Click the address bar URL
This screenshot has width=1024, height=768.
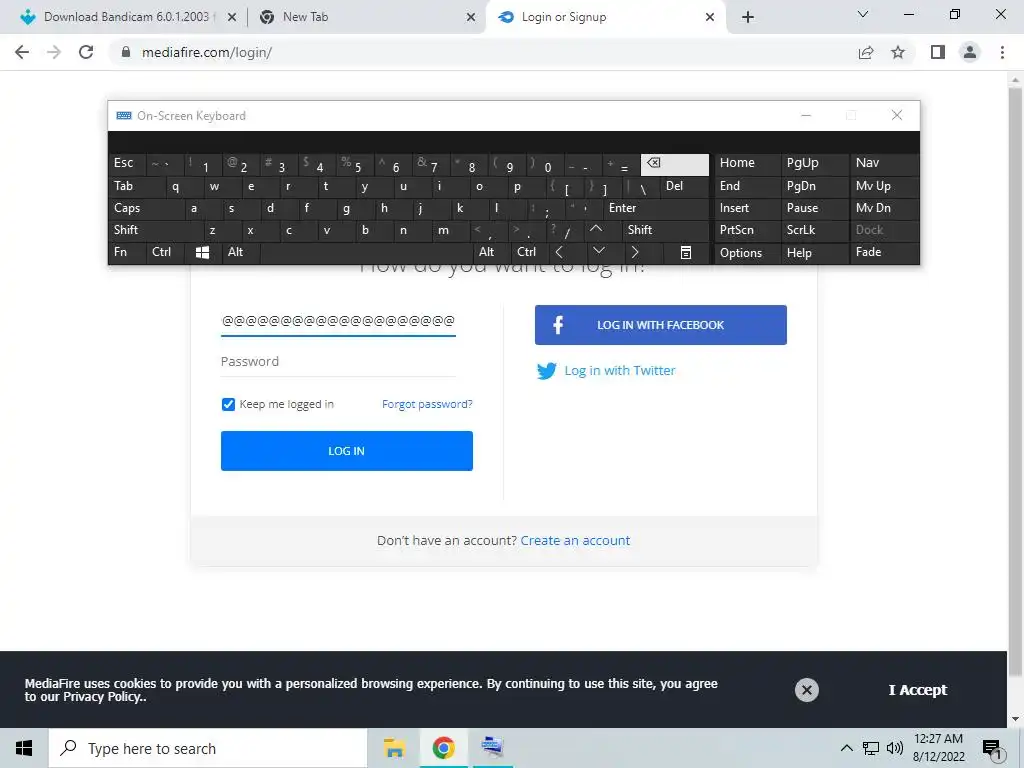[206, 52]
